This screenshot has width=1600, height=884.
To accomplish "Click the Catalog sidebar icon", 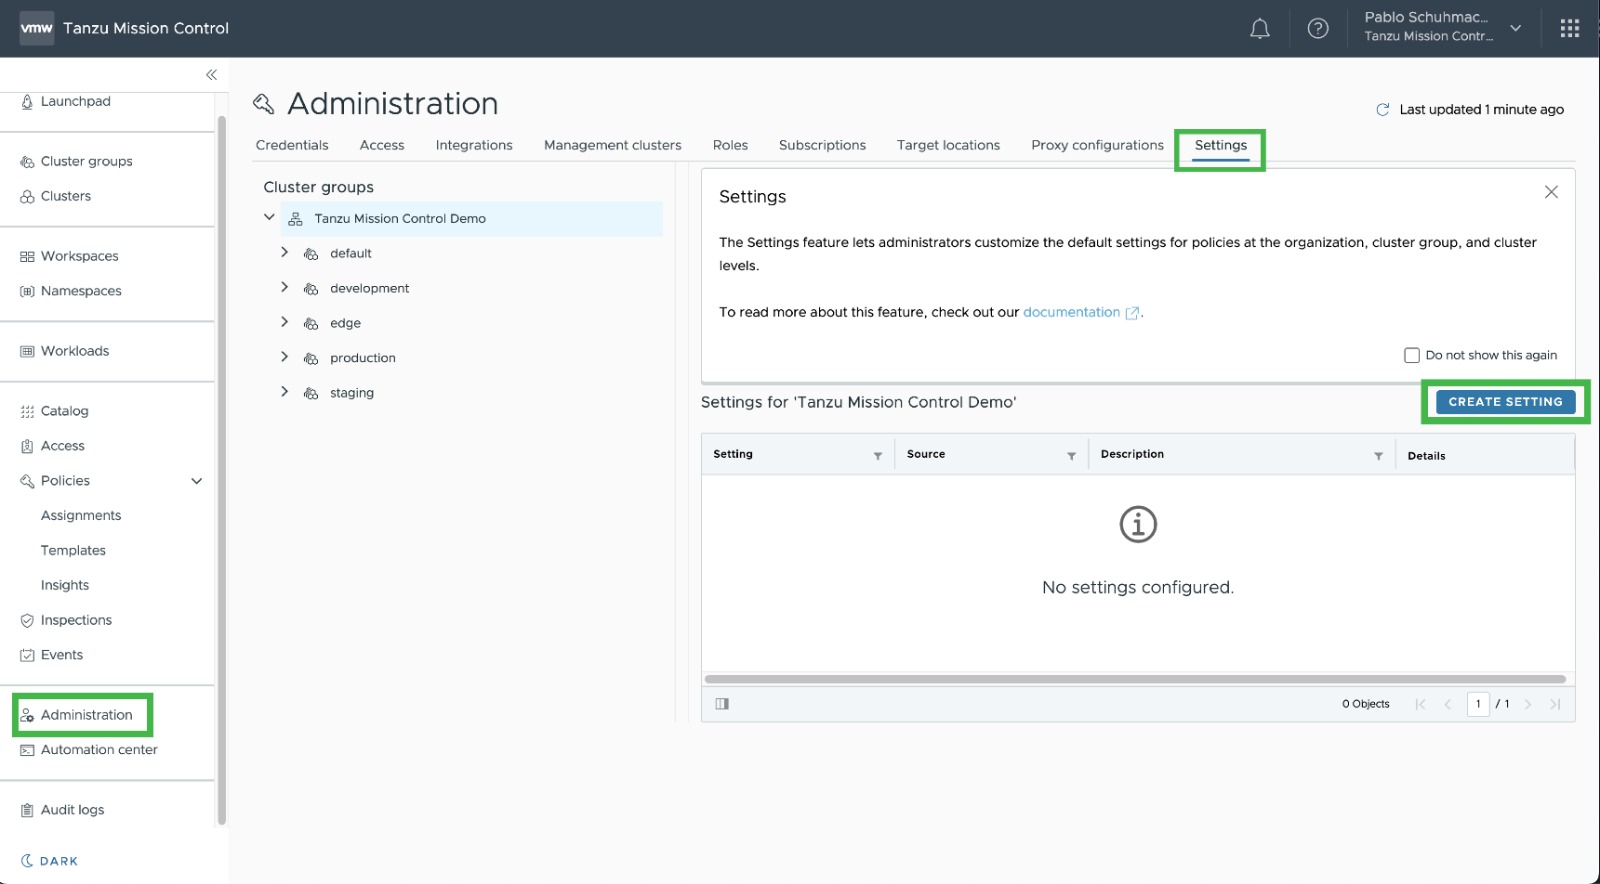I will click(x=27, y=411).
